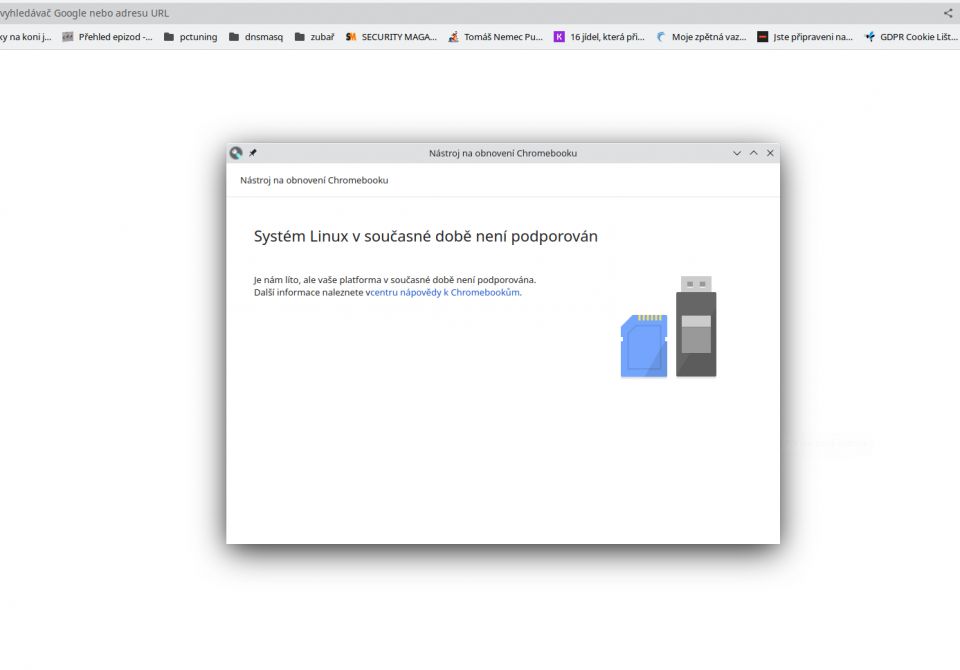Maximize the Nástroj na obnovení Chromebooku window

coord(754,153)
